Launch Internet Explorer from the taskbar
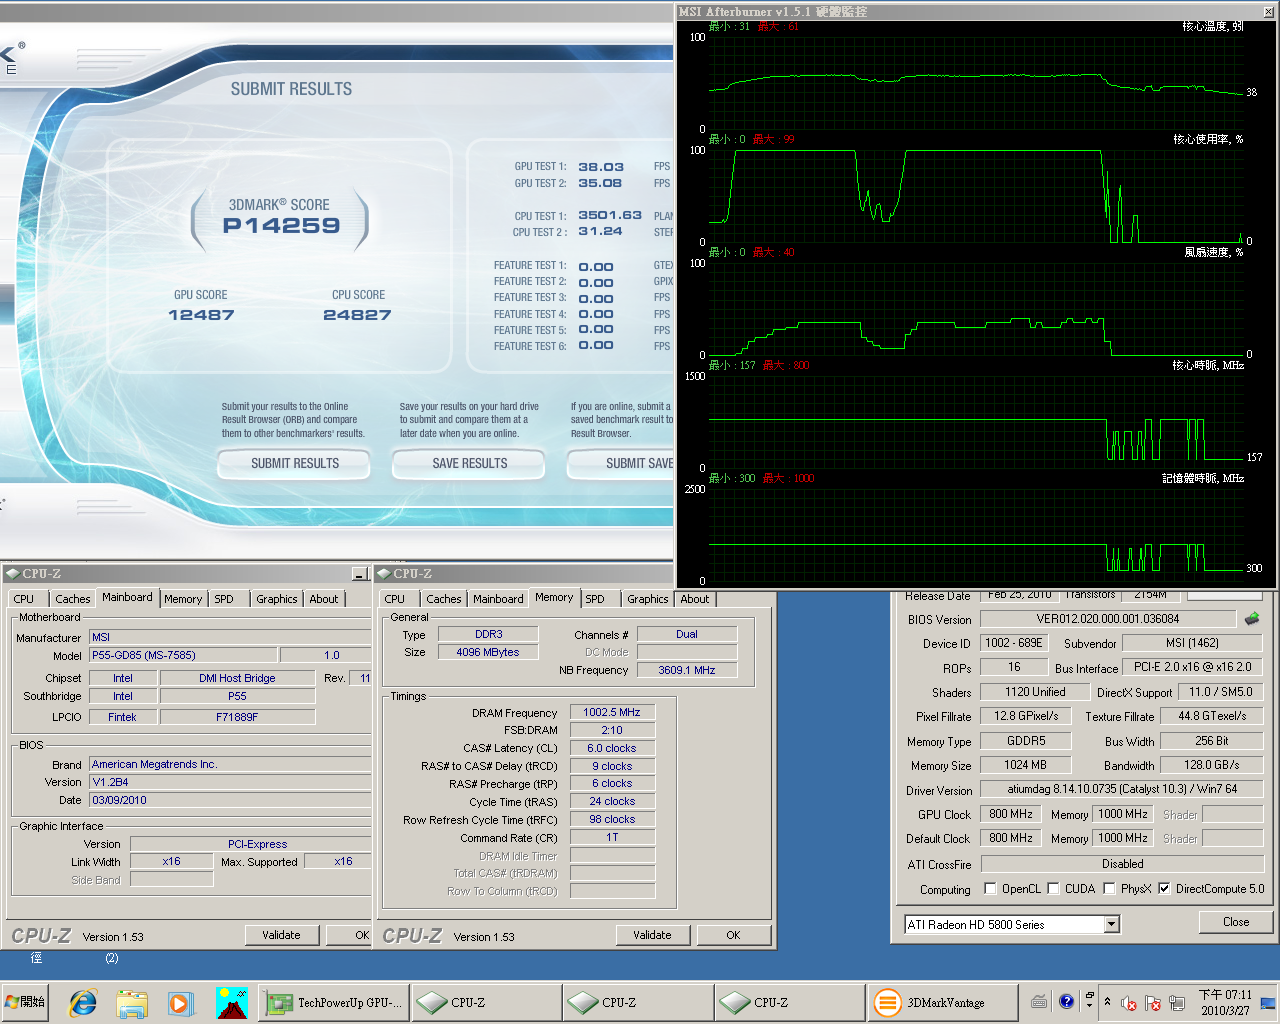 pyautogui.click(x=82, y=1002)
